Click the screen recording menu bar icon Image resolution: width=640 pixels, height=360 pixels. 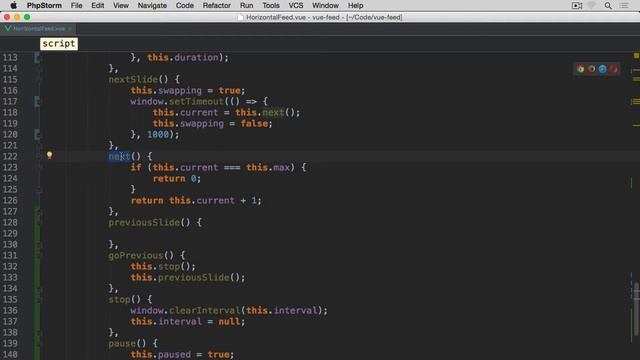(x=577, y=6)
